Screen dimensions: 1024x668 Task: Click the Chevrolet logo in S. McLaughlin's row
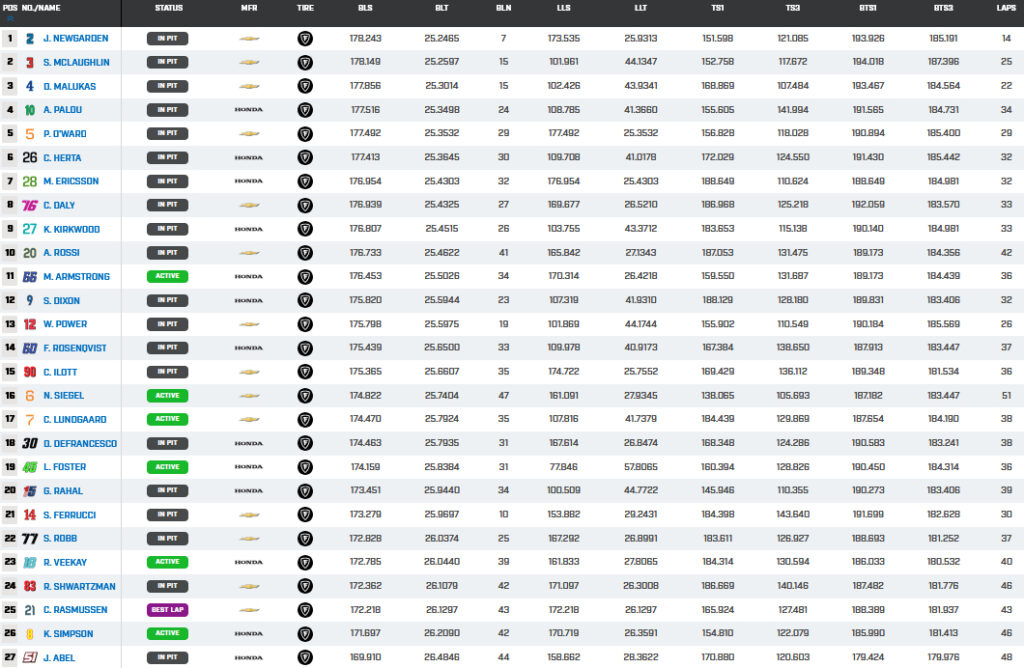(x=249, y=63)
